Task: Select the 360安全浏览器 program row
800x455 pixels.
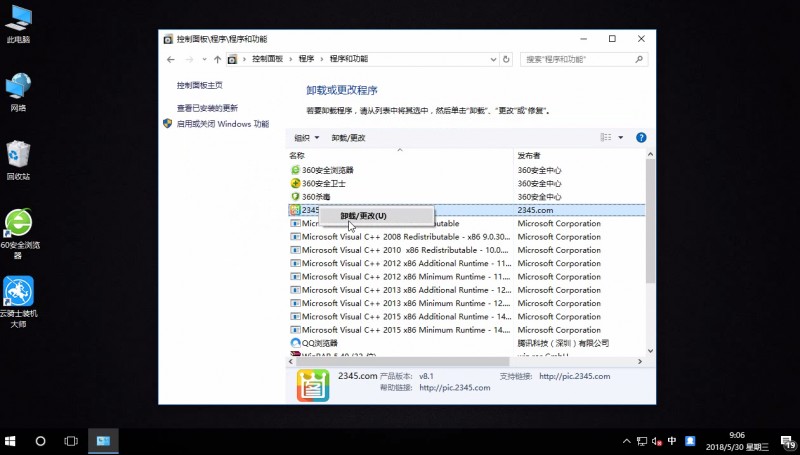Action: point(466,170)
